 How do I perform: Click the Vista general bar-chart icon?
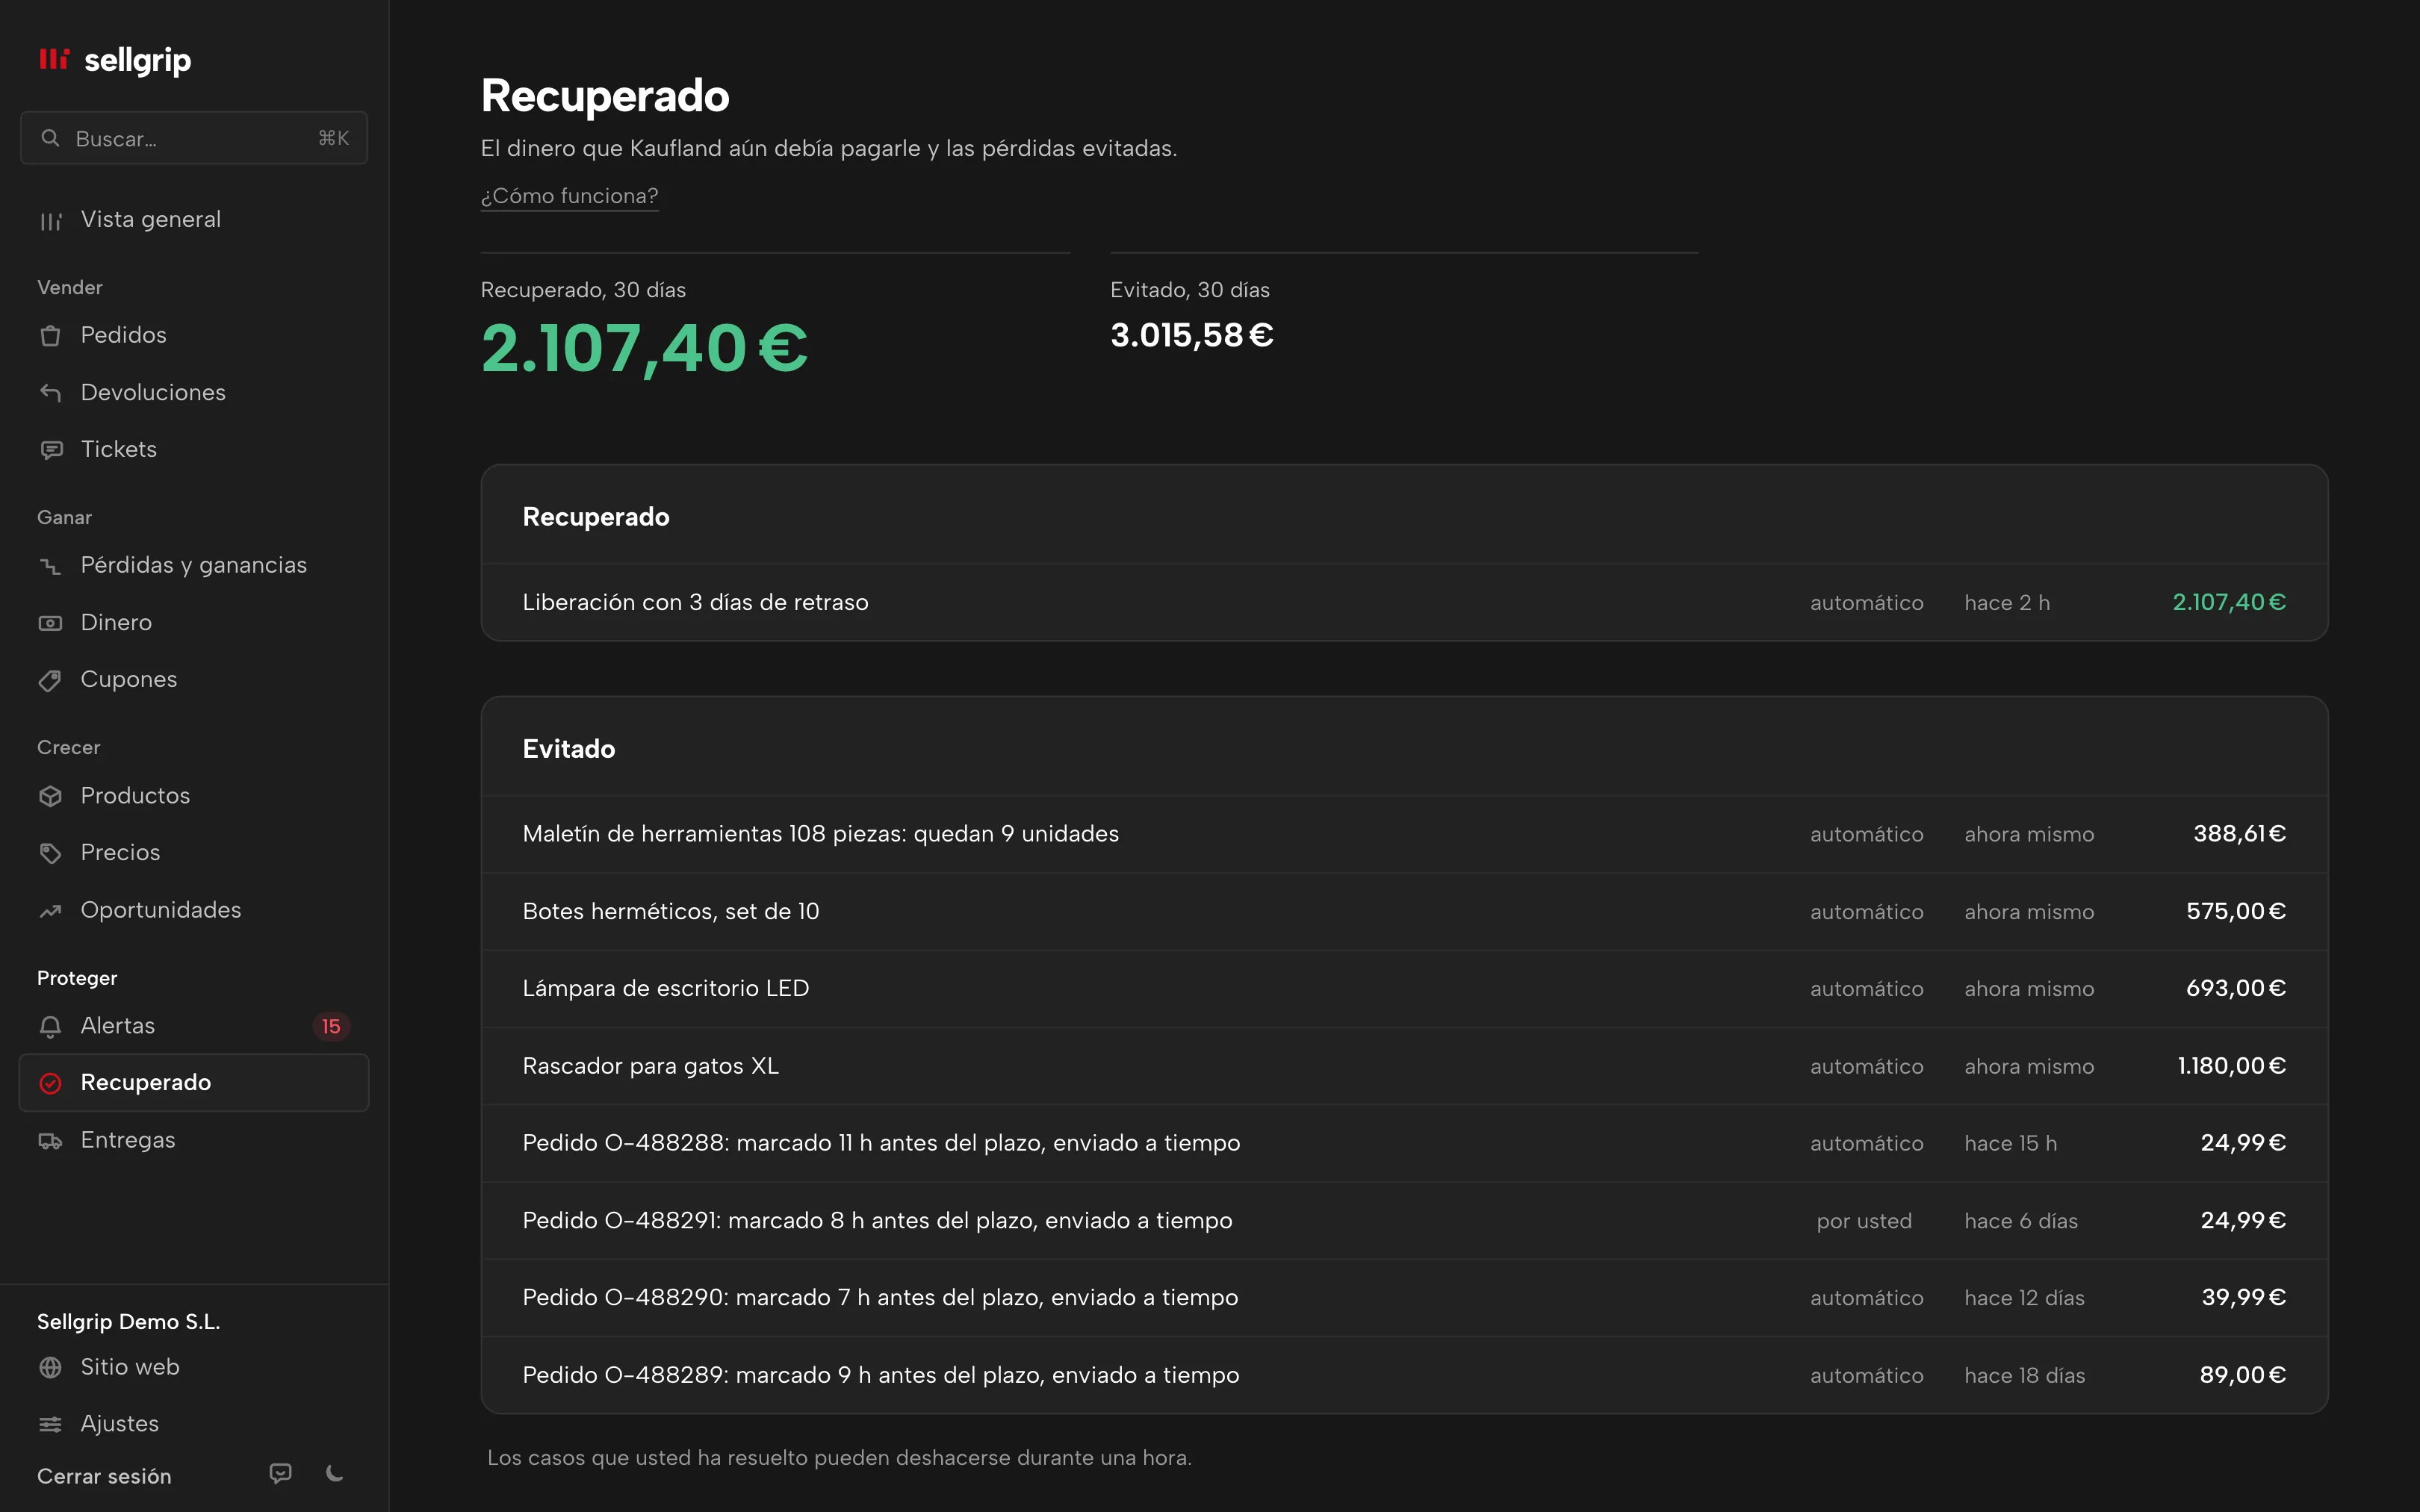(x=50, y=221)
